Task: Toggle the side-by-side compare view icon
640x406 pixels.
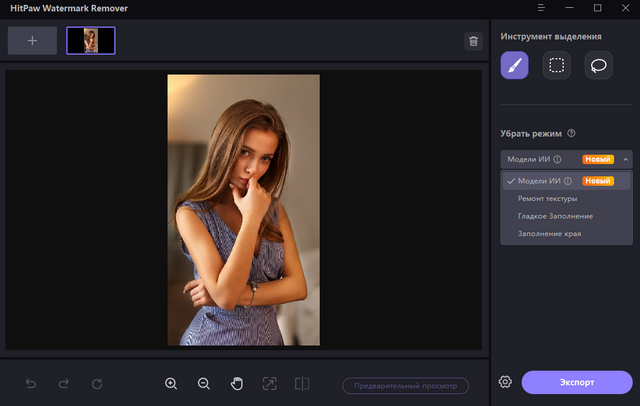Action: (x=302, y=384)
